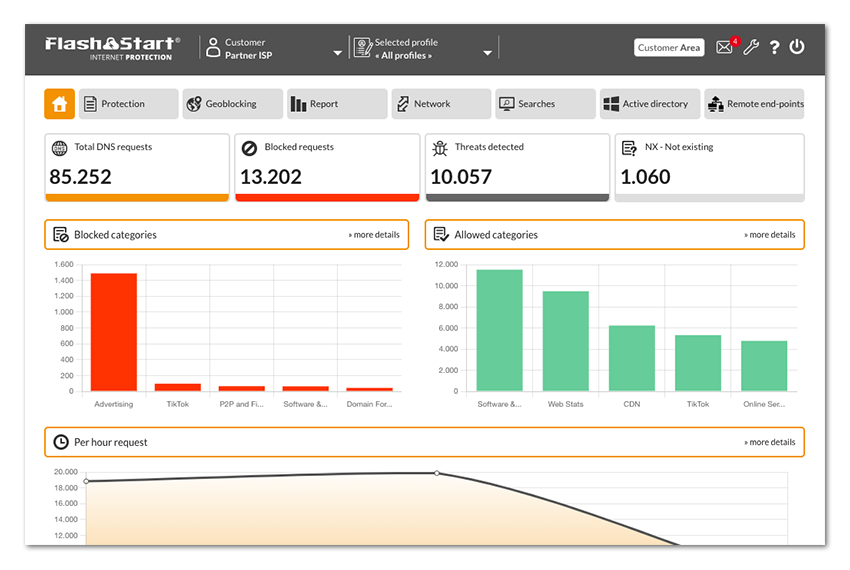Open more details for Blocked categories

374,235
